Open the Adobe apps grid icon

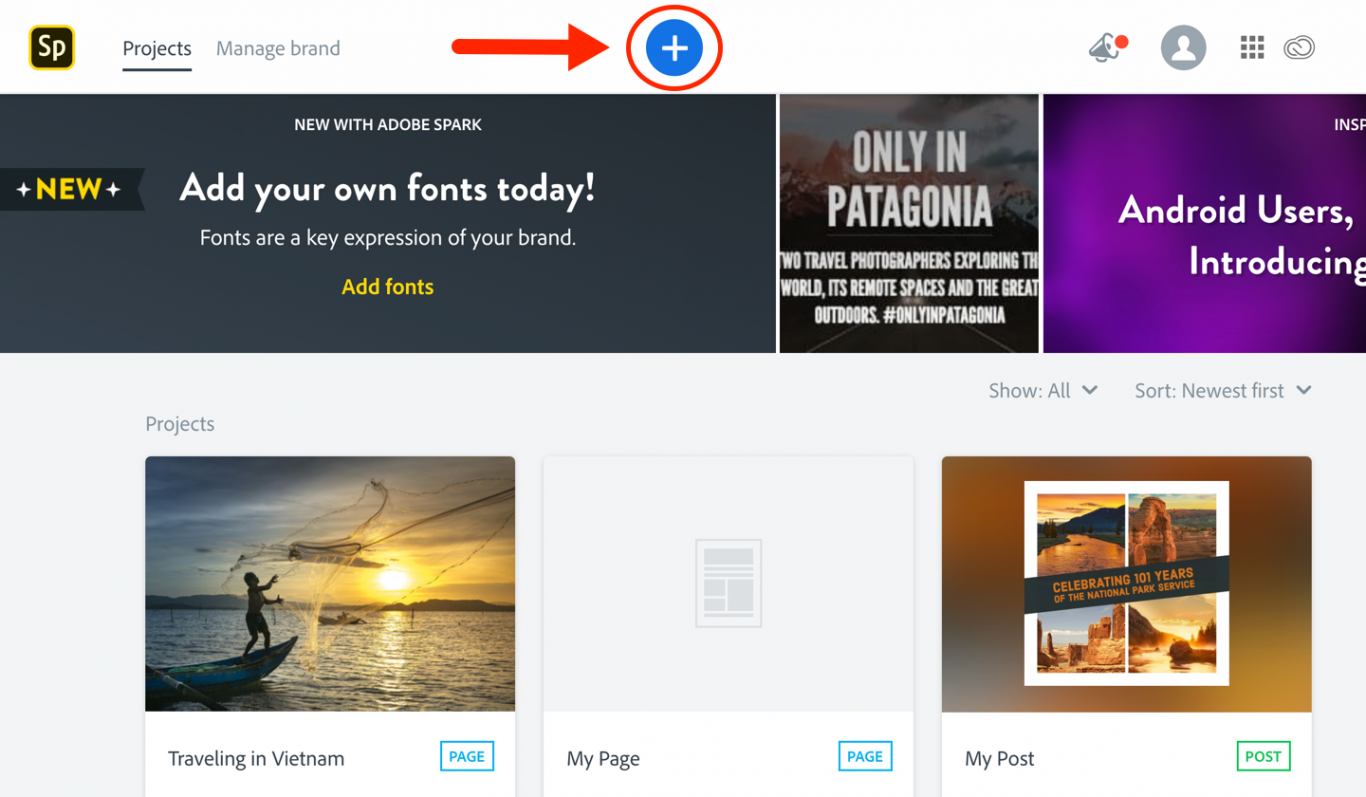pos(1251,47)
